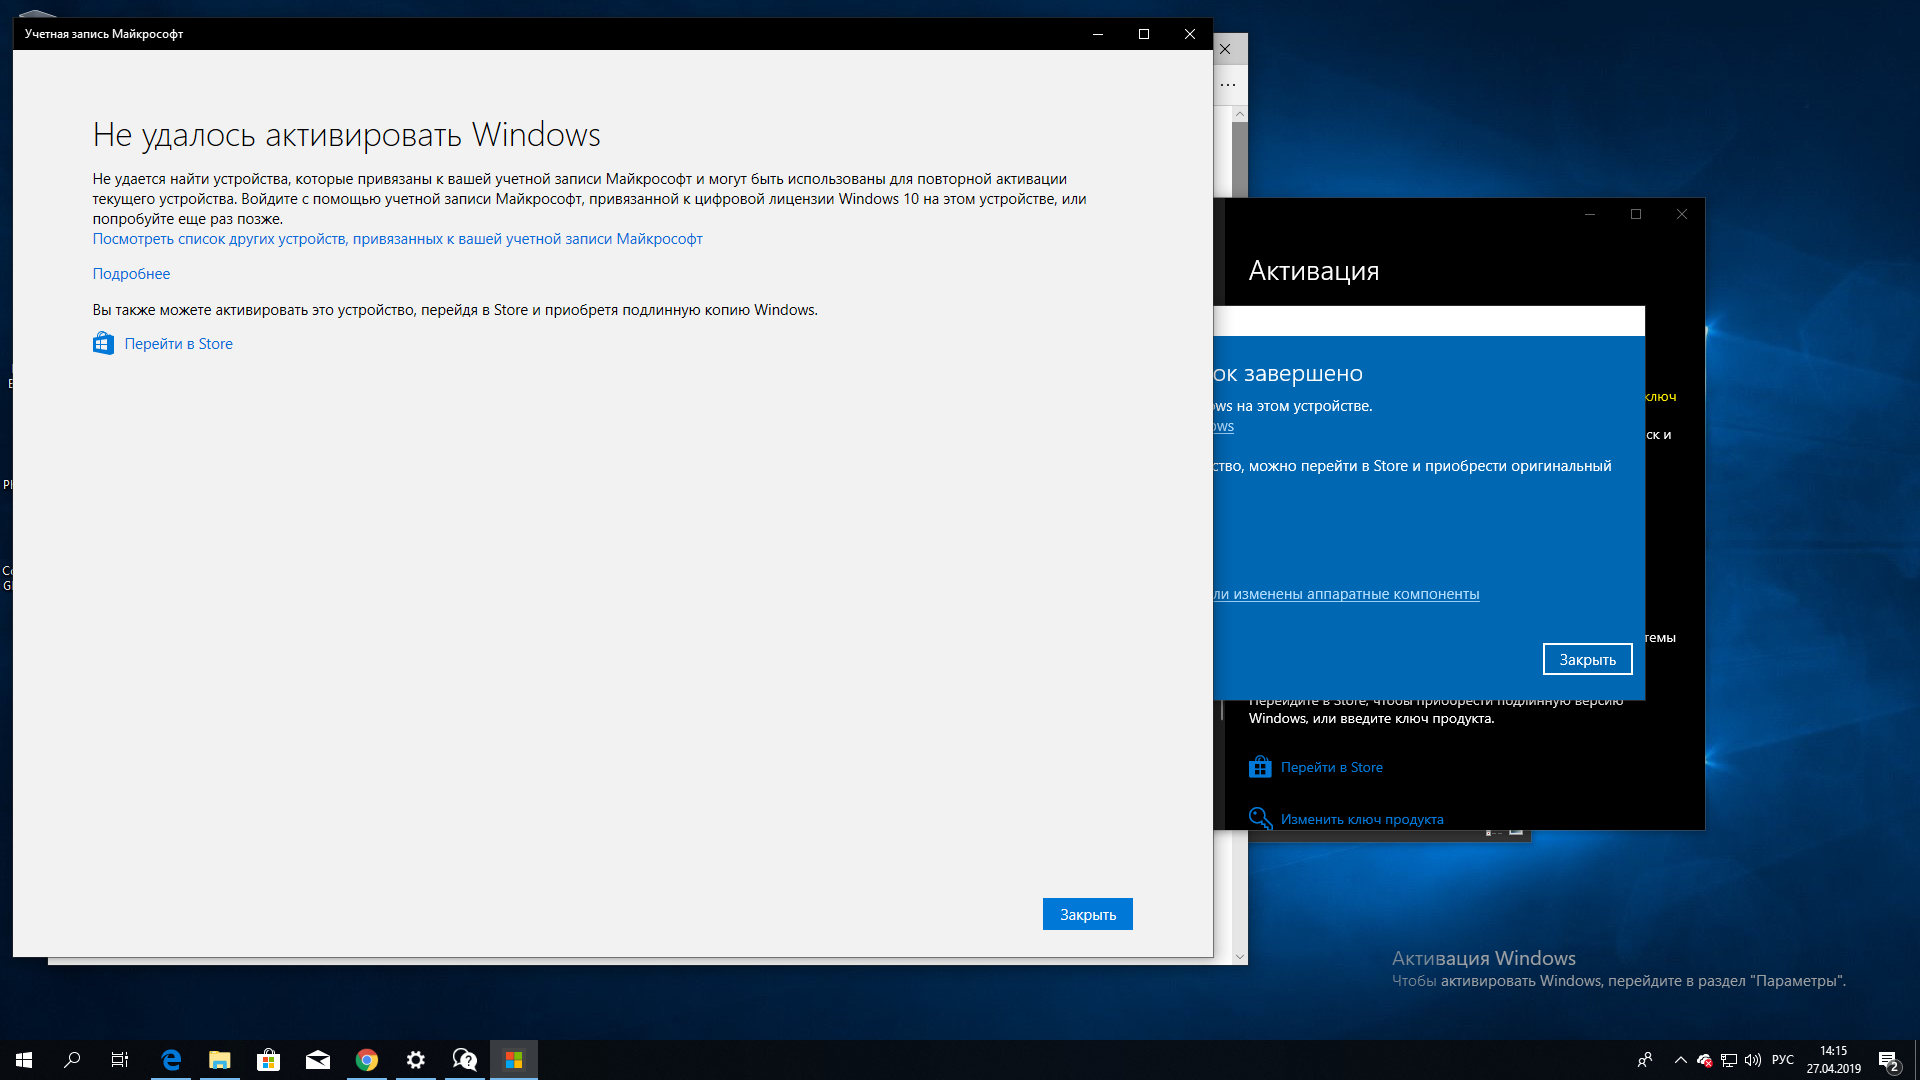Open the People icon in the system tray
1920x1080 pixels.
point(1645,1060)
